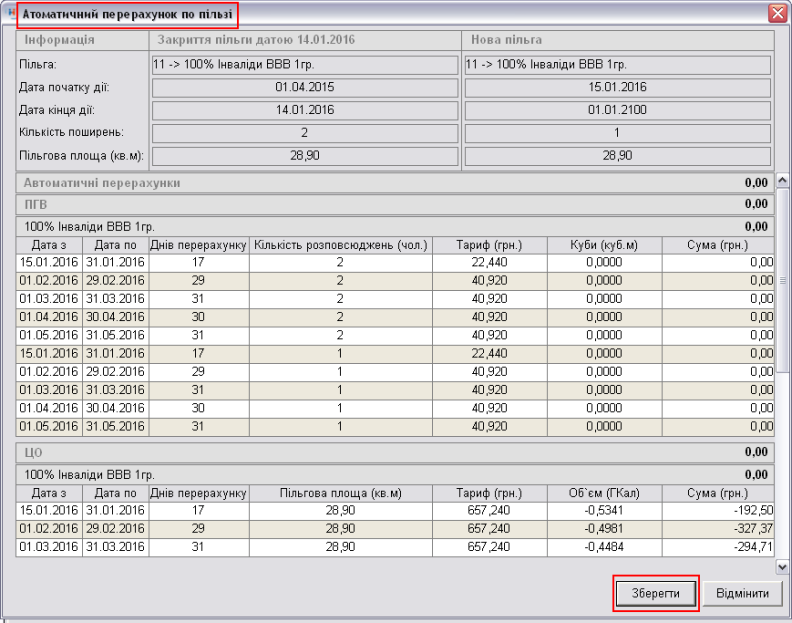792x623 pixels.
Task: Select the cell with sum -192,50
Action: click(713, 510)
